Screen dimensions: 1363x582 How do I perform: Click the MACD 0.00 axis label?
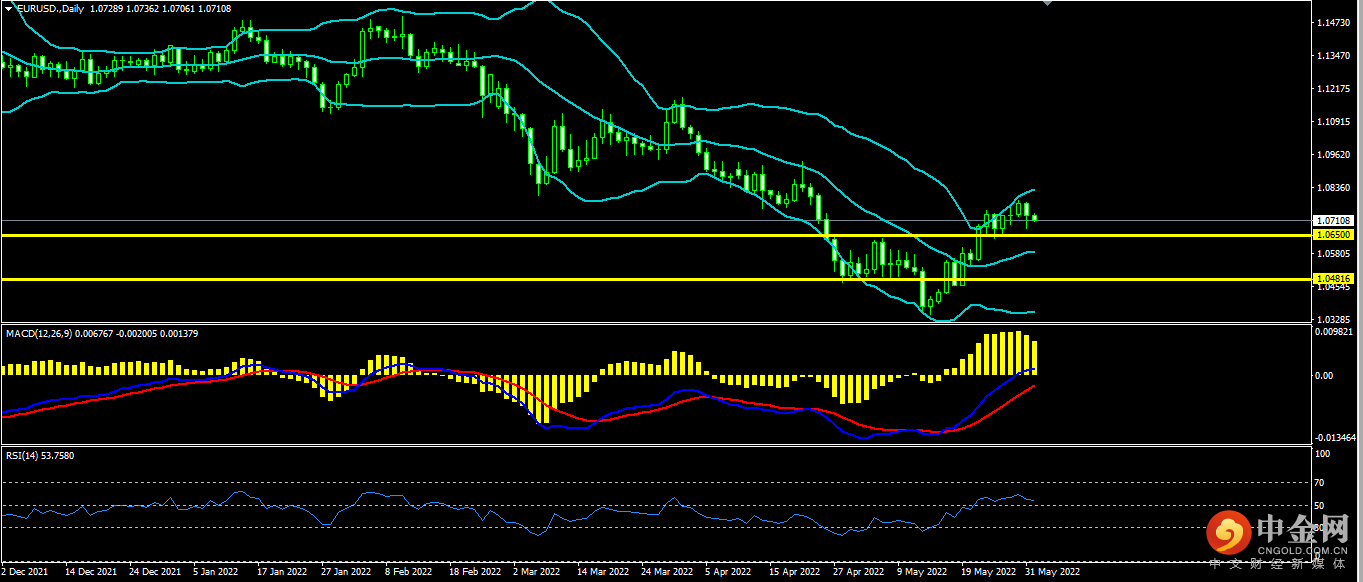(1323, 376)
